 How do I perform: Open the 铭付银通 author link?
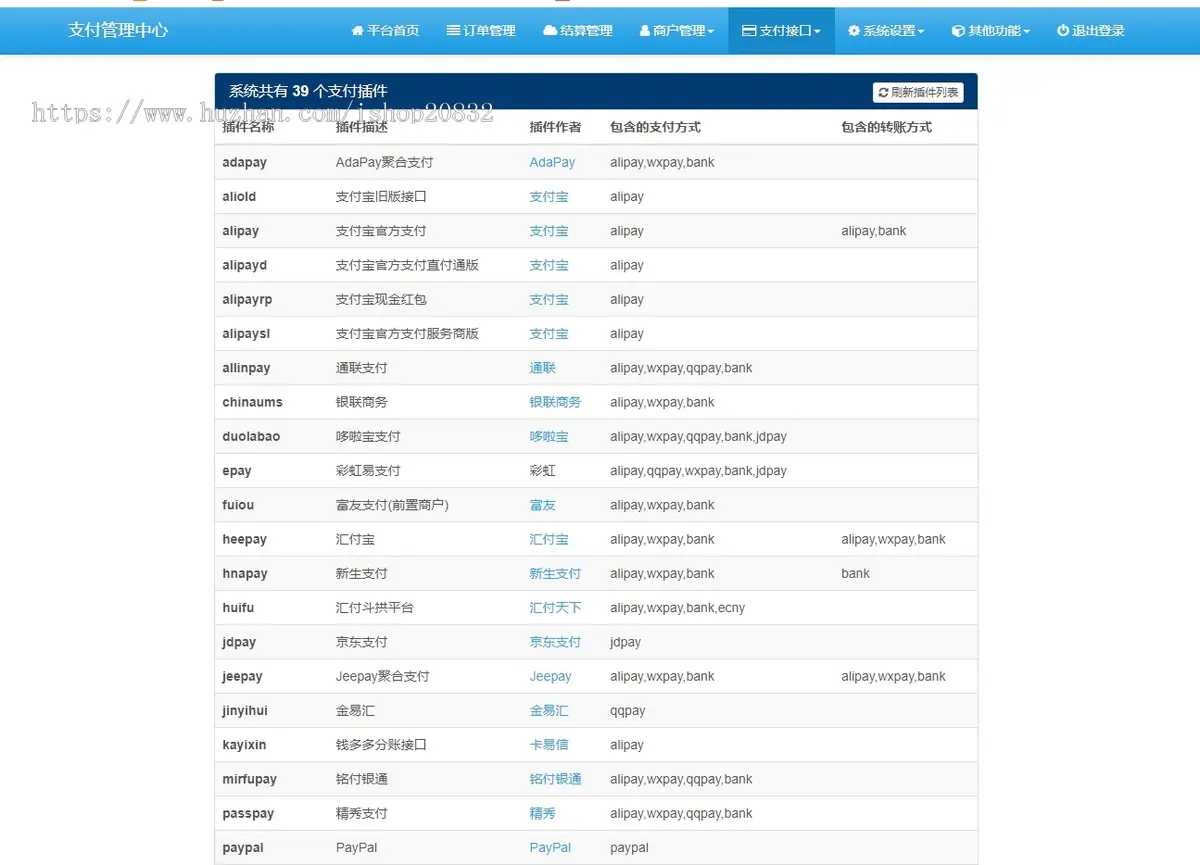555,779
